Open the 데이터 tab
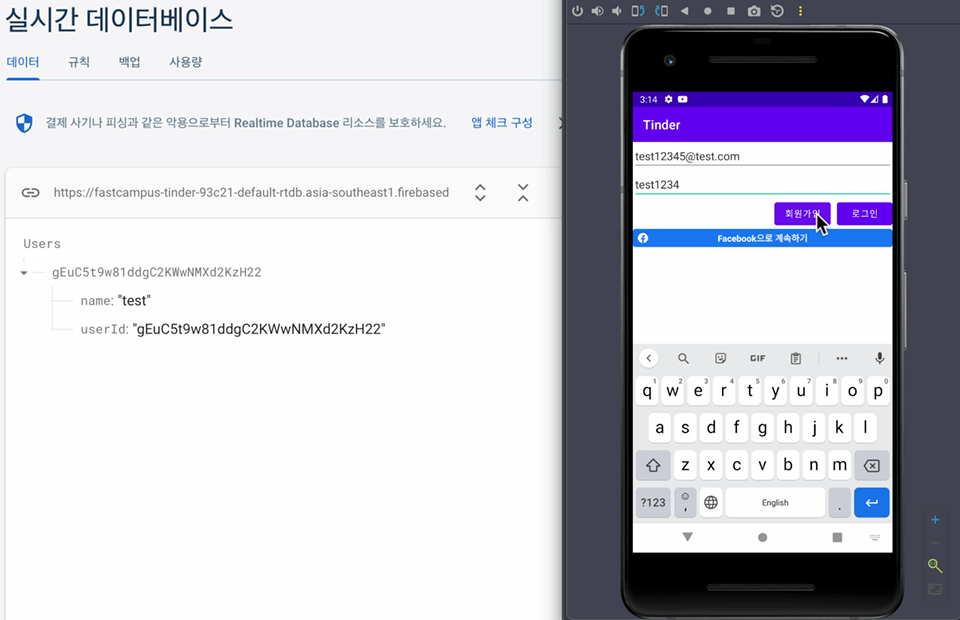Viewport: 960px width, 620px height. click(23, 62)
